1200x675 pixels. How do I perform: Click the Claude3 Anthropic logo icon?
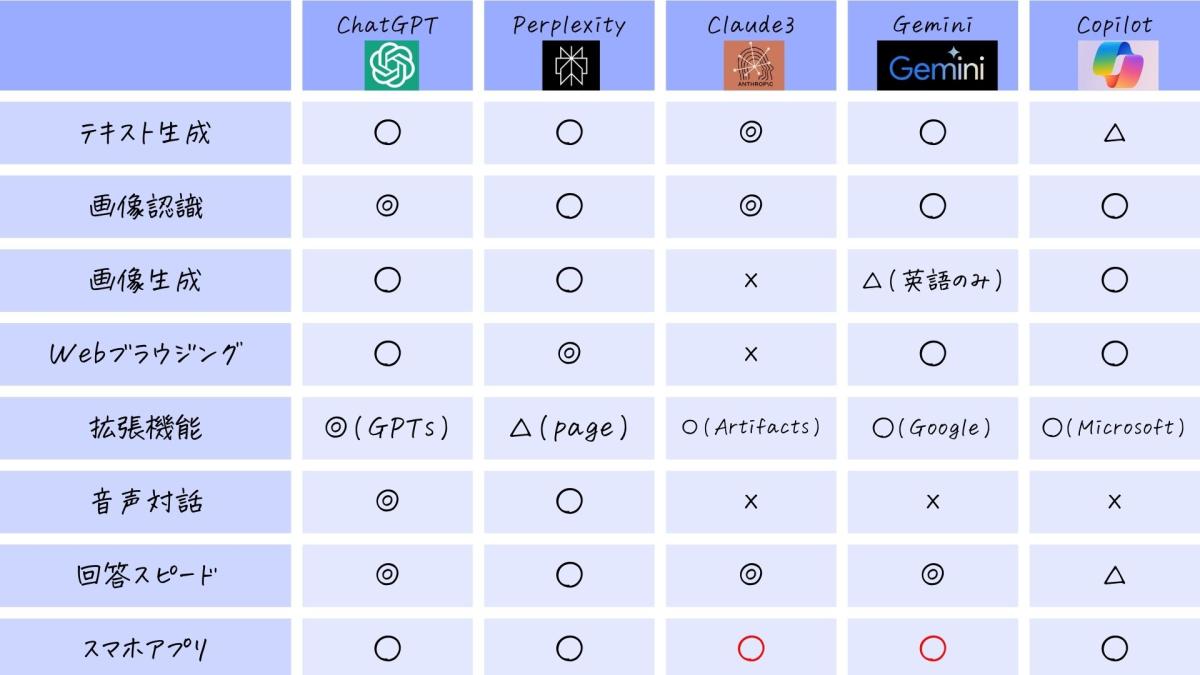pyautogui.click(x=753, y=66)
